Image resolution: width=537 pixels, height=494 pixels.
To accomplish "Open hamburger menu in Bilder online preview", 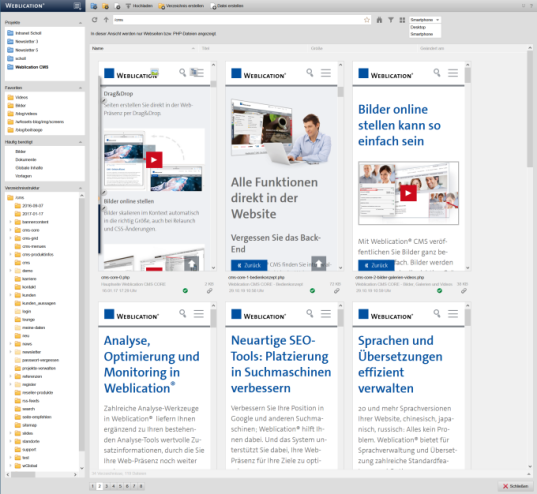I will click(x=453, y=73).
